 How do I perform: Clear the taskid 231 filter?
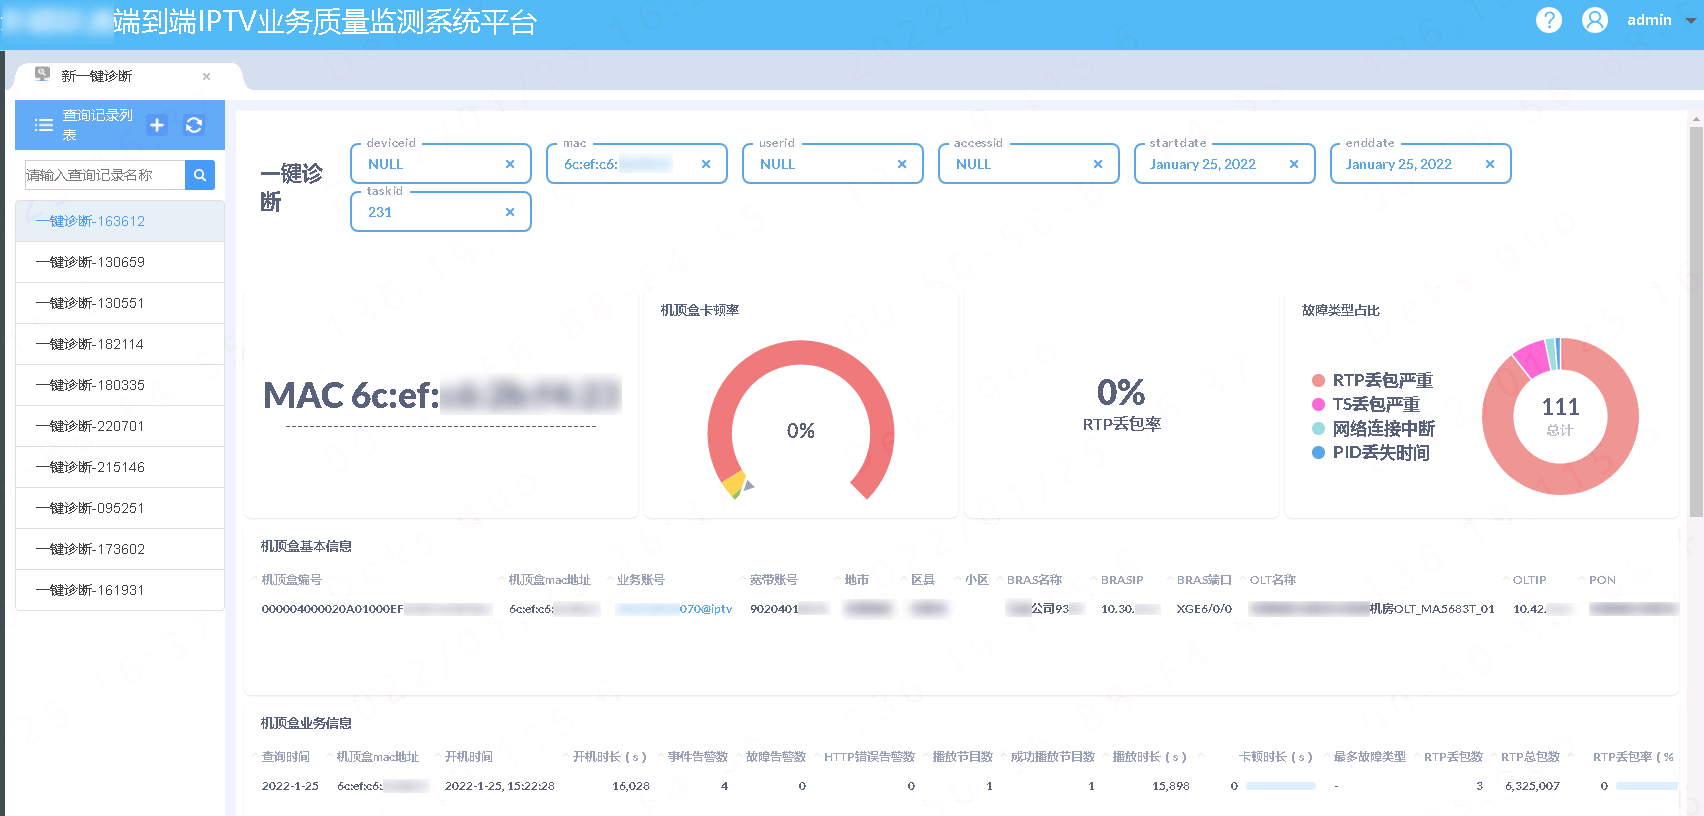tap(510, 212)
